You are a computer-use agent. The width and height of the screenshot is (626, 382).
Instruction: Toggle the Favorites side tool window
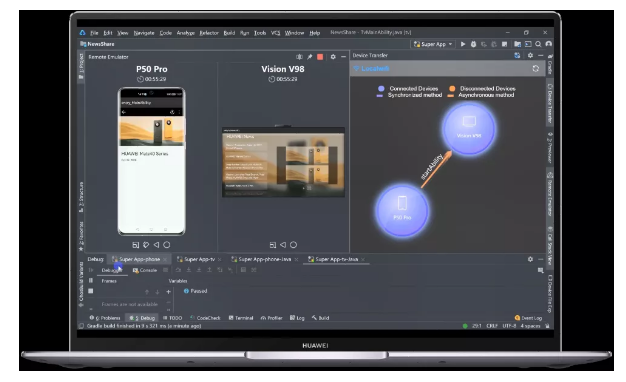point(81,236)
